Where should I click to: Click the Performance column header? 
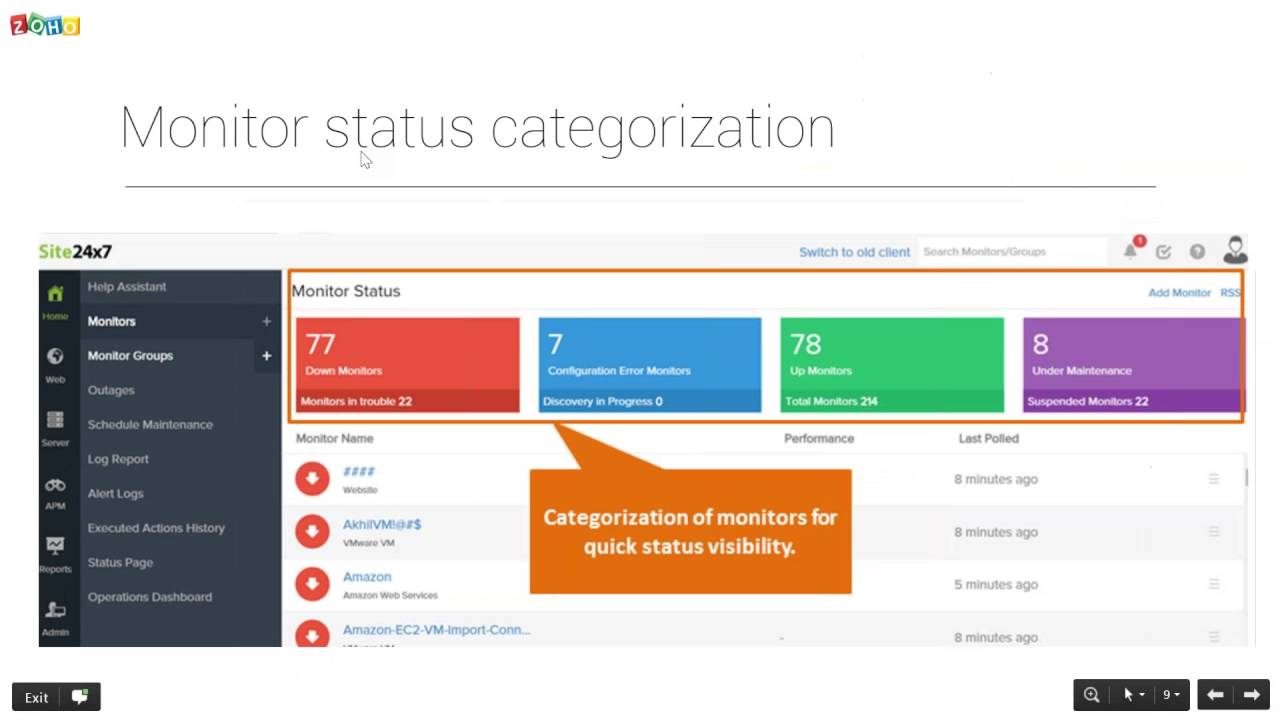click(819, 439)
